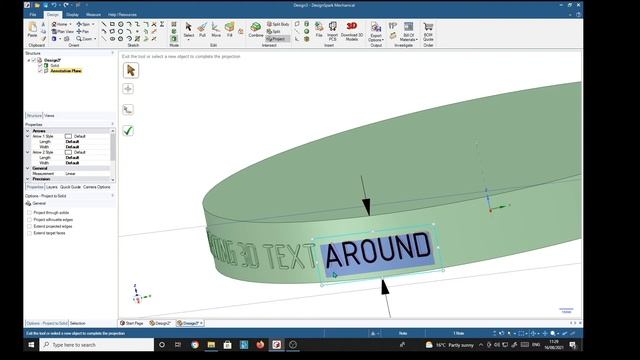Open File Explorer from the taskbar
The height and width of the screenshot is (360, 640).
pos(211,345)
